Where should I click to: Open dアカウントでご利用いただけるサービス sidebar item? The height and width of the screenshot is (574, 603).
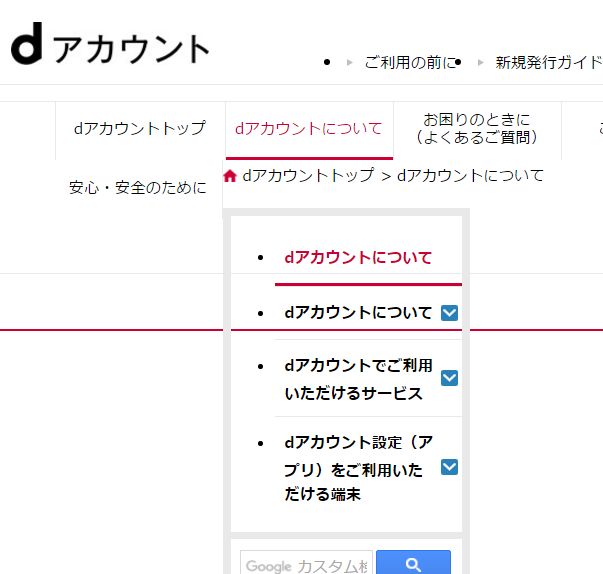point(358,379)
